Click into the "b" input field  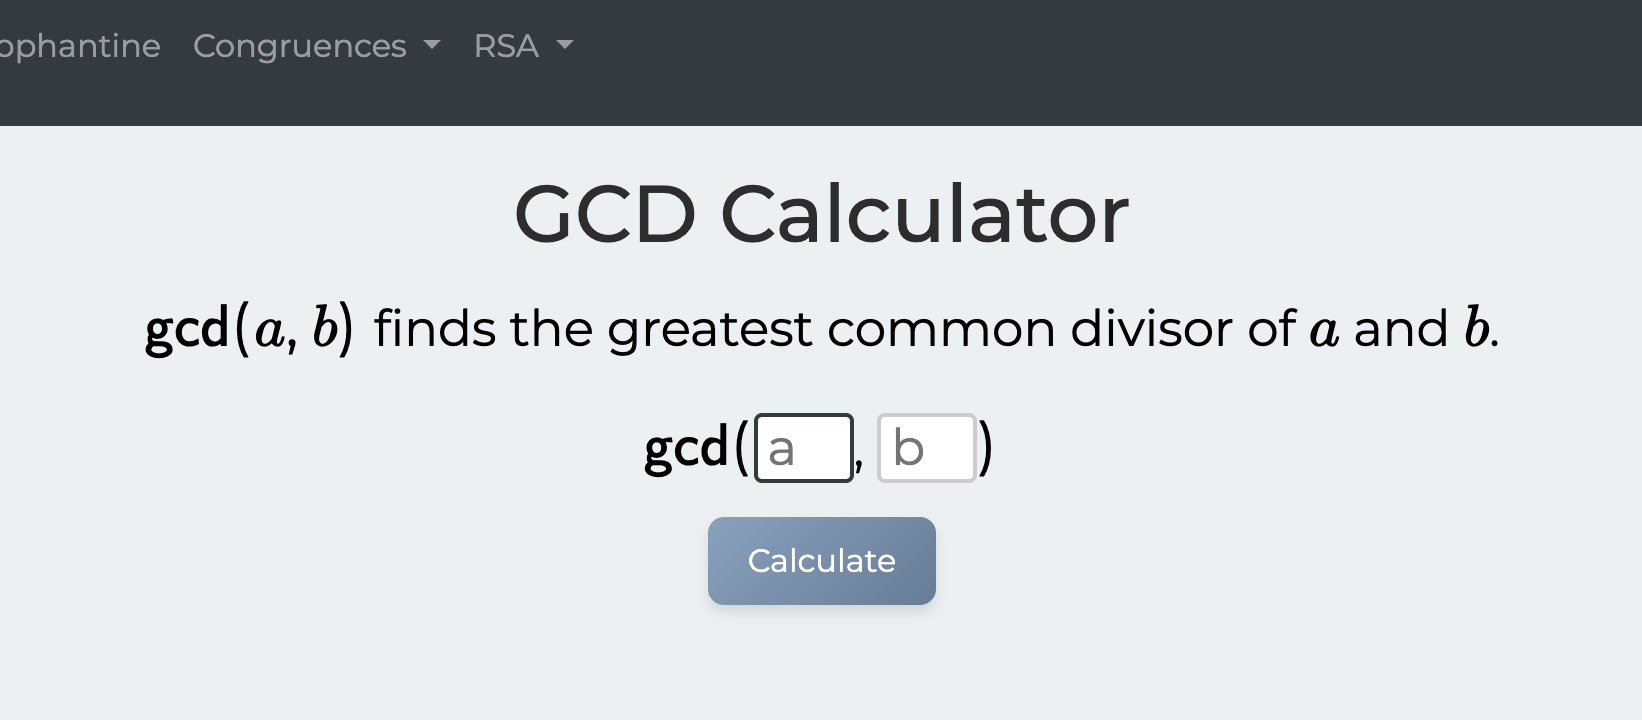(926, 448)
